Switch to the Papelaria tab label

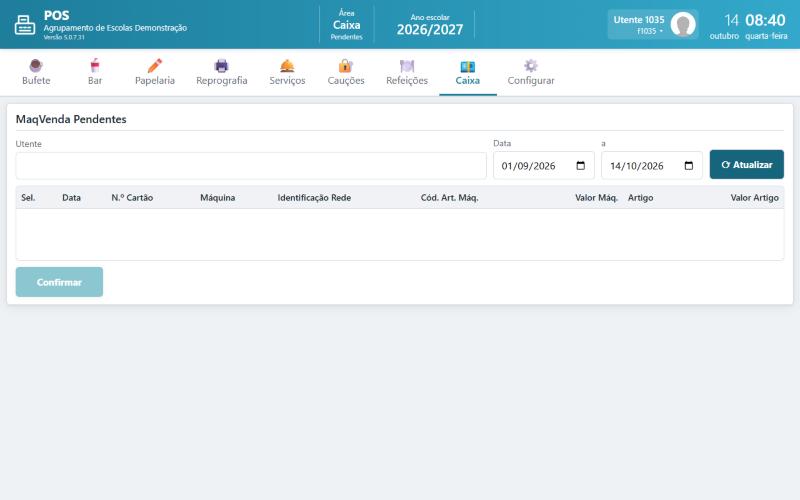tap(155, 81)
